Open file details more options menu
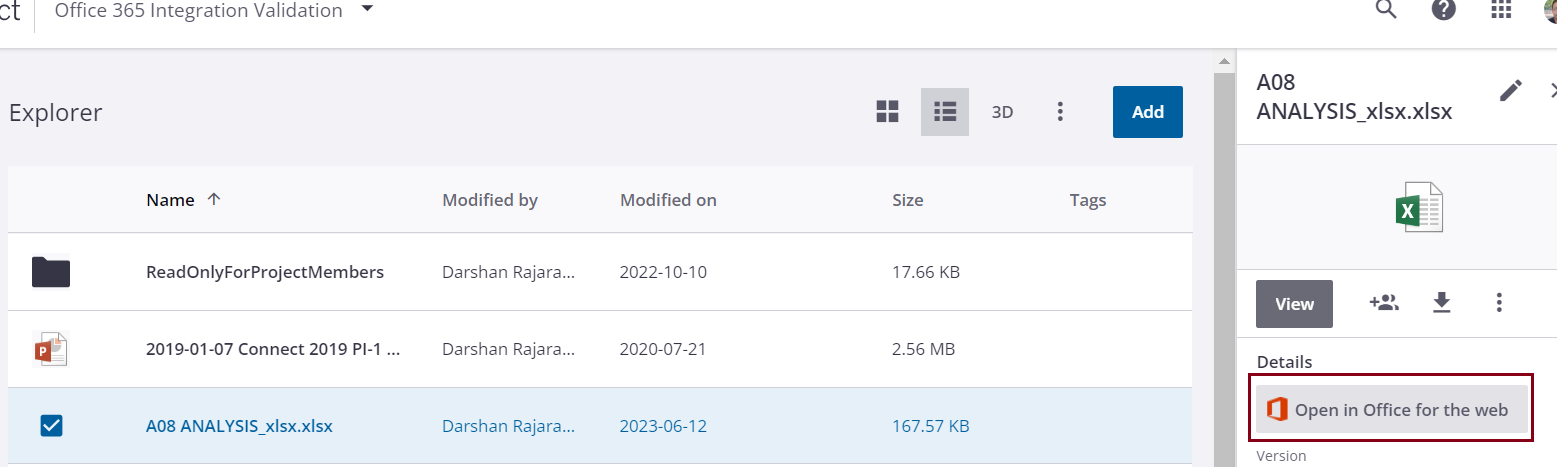 coord(1499,303)
